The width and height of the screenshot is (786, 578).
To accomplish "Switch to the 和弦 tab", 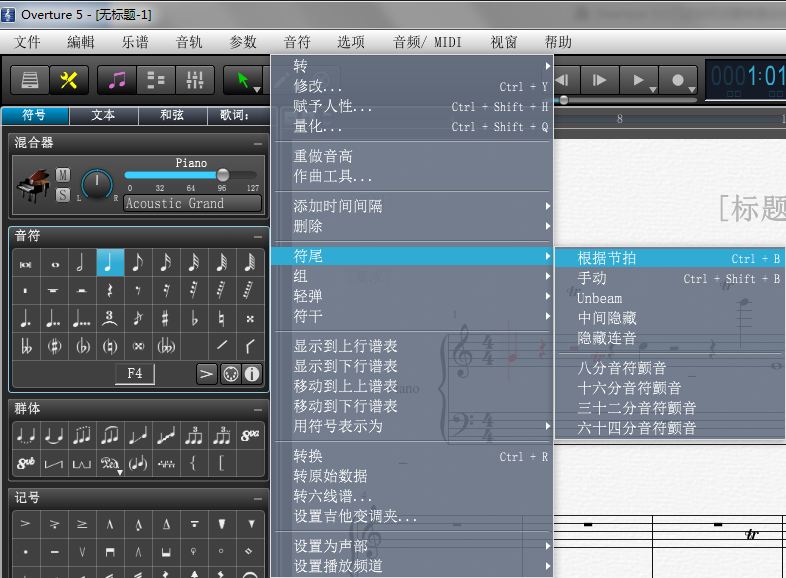I will [x=171, y=115].
